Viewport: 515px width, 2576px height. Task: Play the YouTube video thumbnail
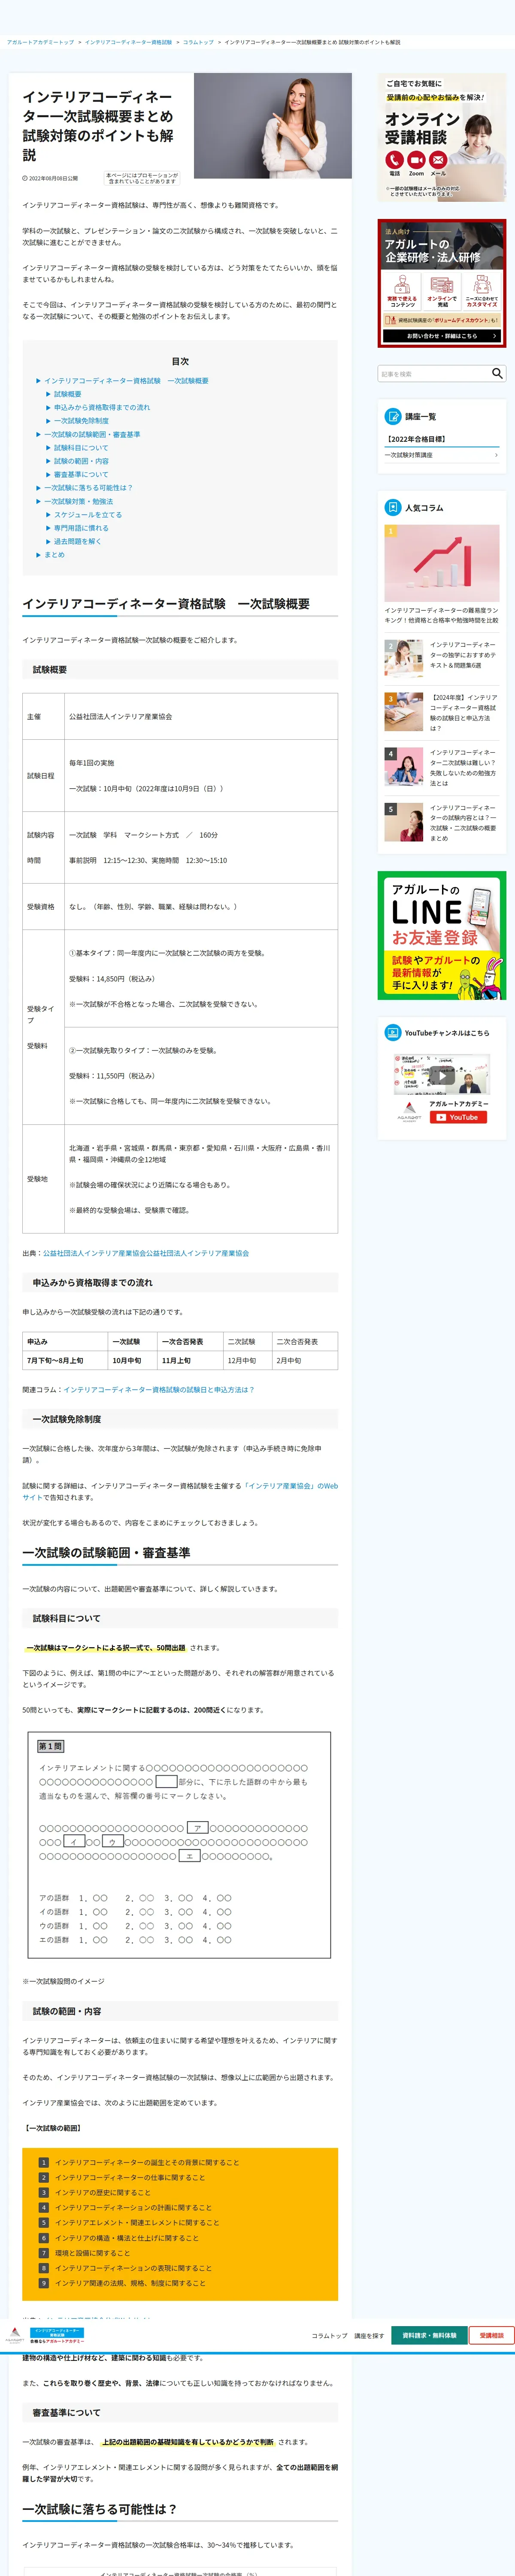point(441,1075)
